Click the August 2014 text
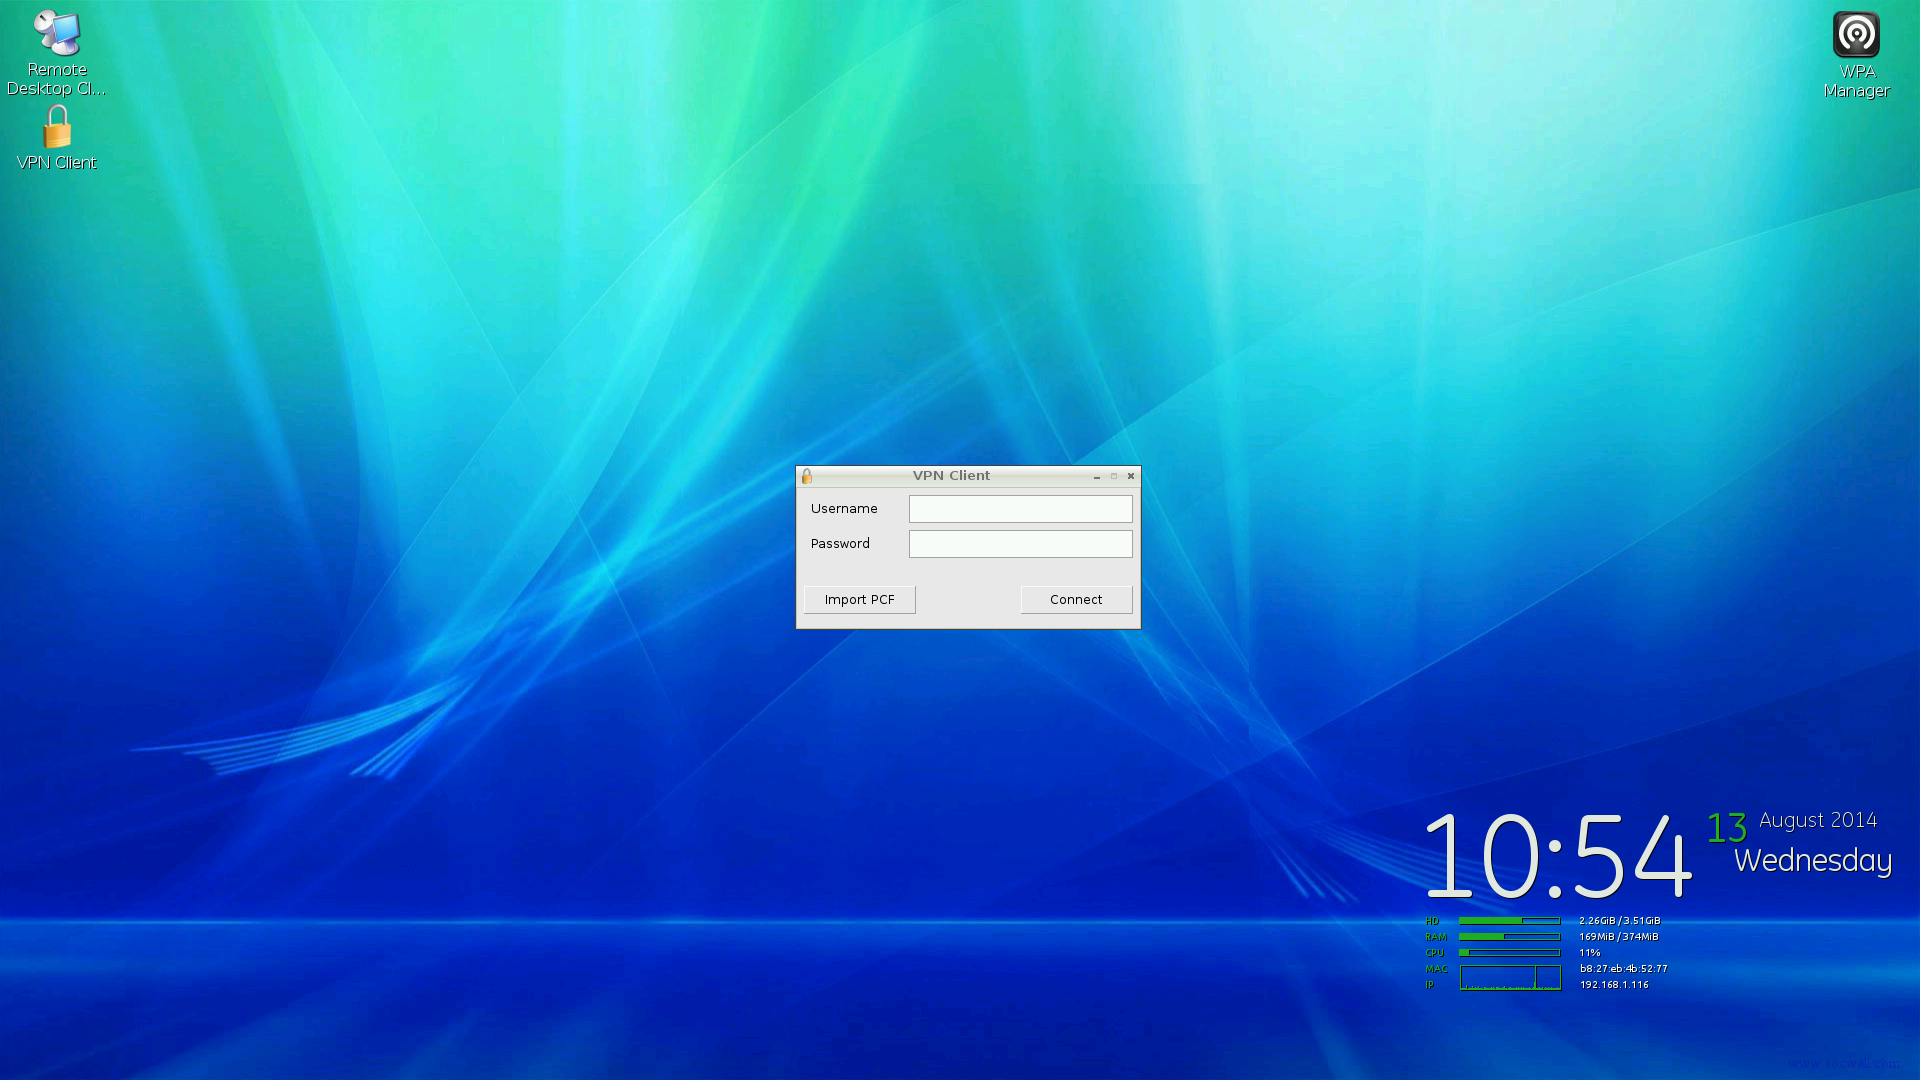1920x1080 pixels. pos(1818,820)
